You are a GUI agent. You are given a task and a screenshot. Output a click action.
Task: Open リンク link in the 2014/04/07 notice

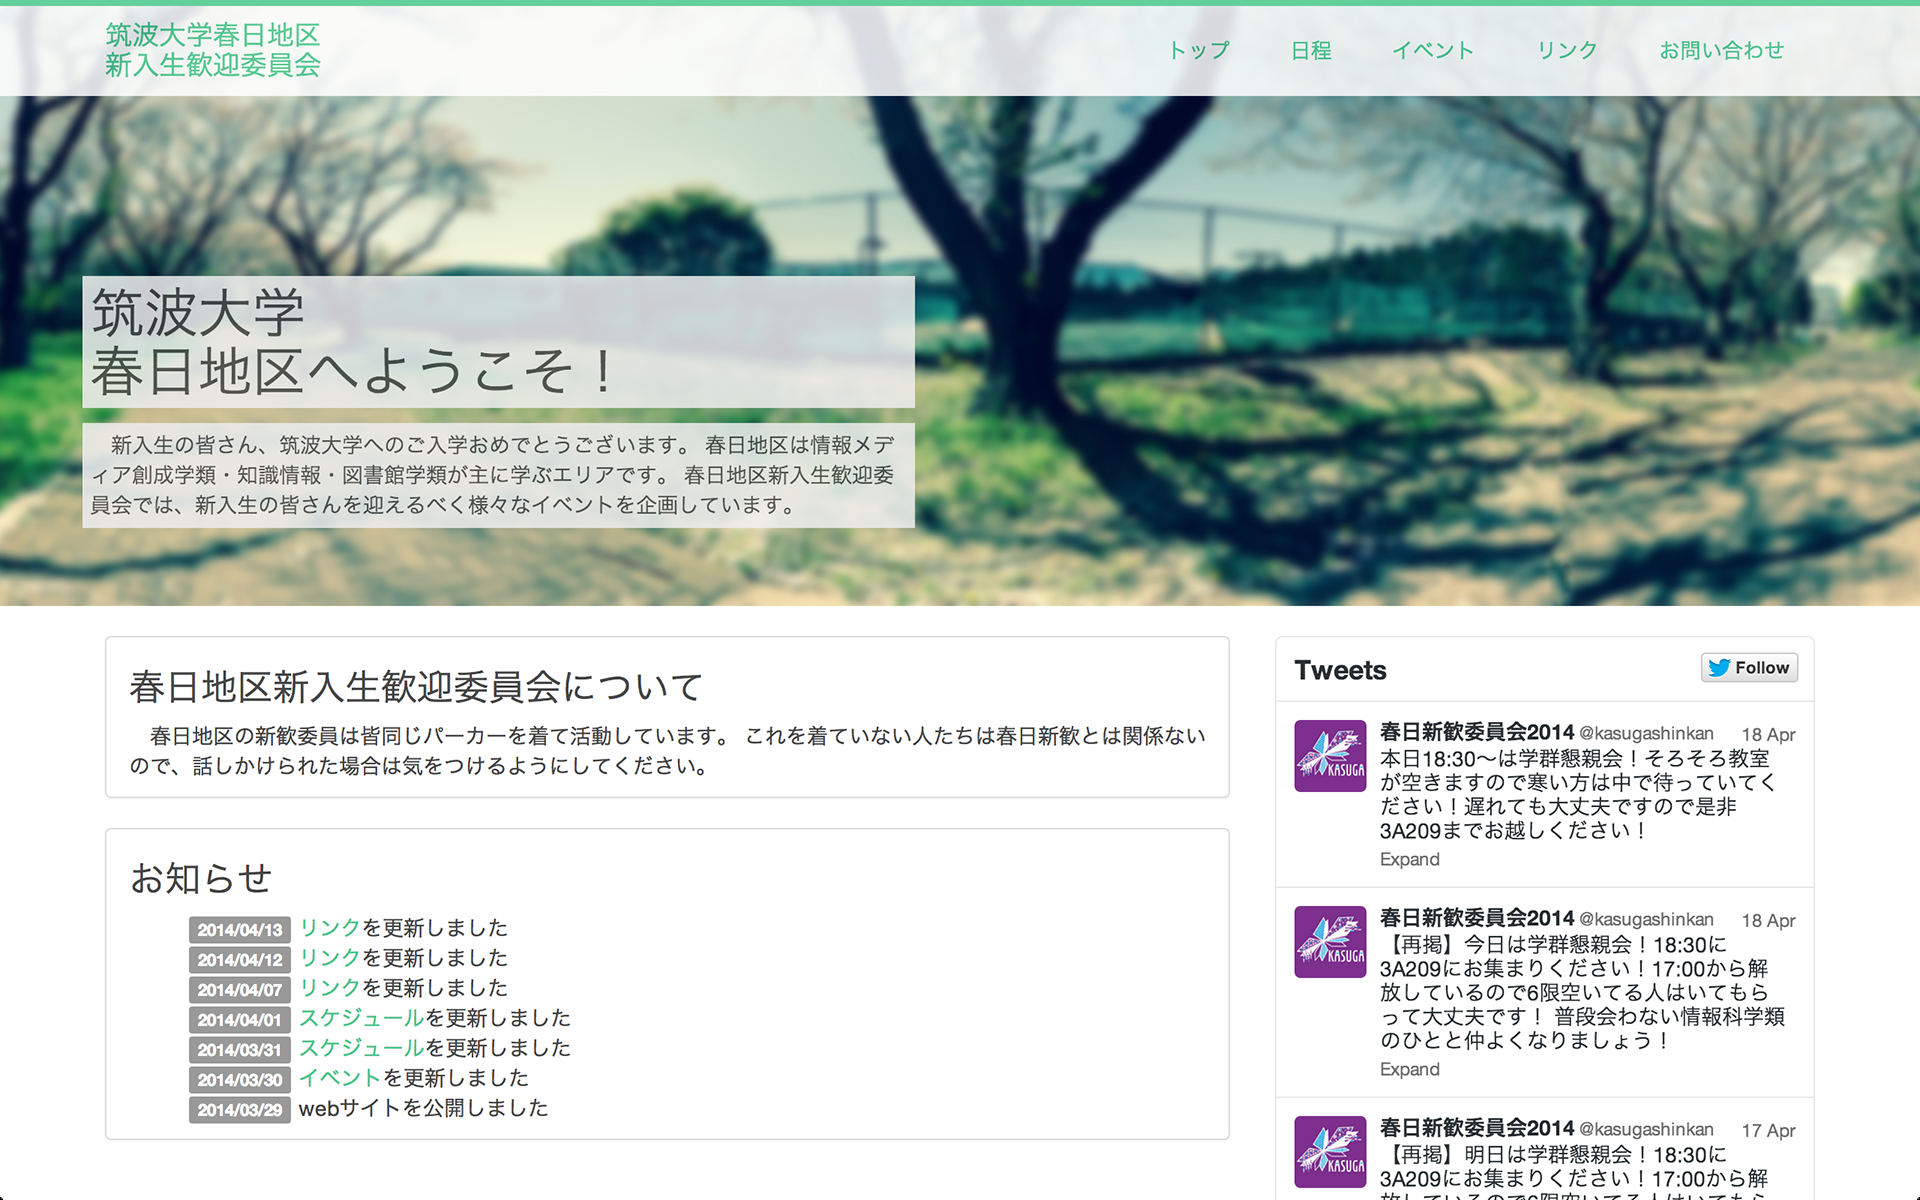(330, 988)
